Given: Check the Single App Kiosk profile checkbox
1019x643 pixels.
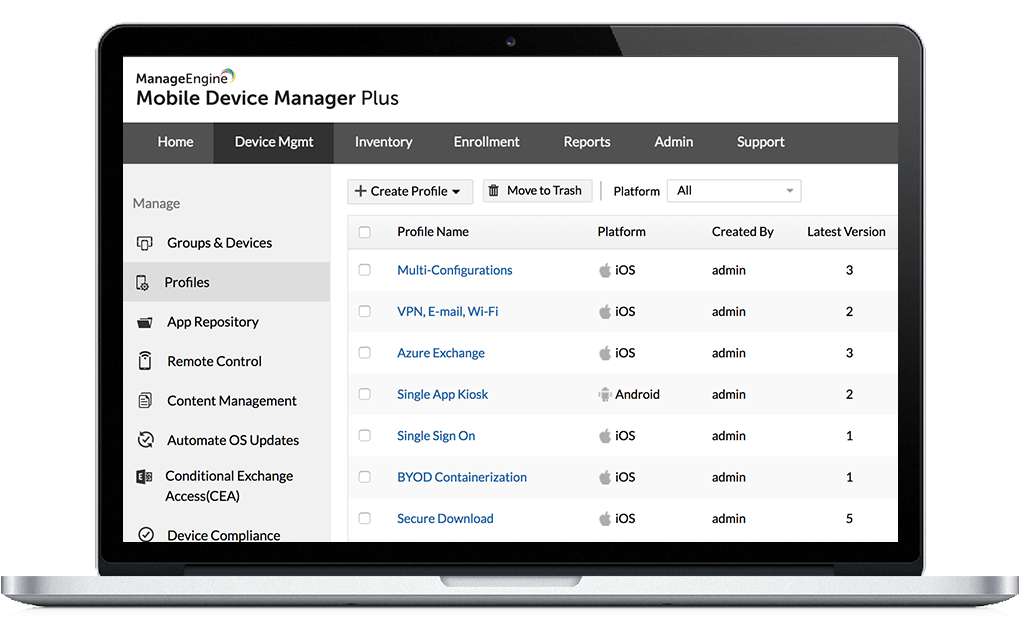Looking at the screenshot, I should tap(365, 395).
